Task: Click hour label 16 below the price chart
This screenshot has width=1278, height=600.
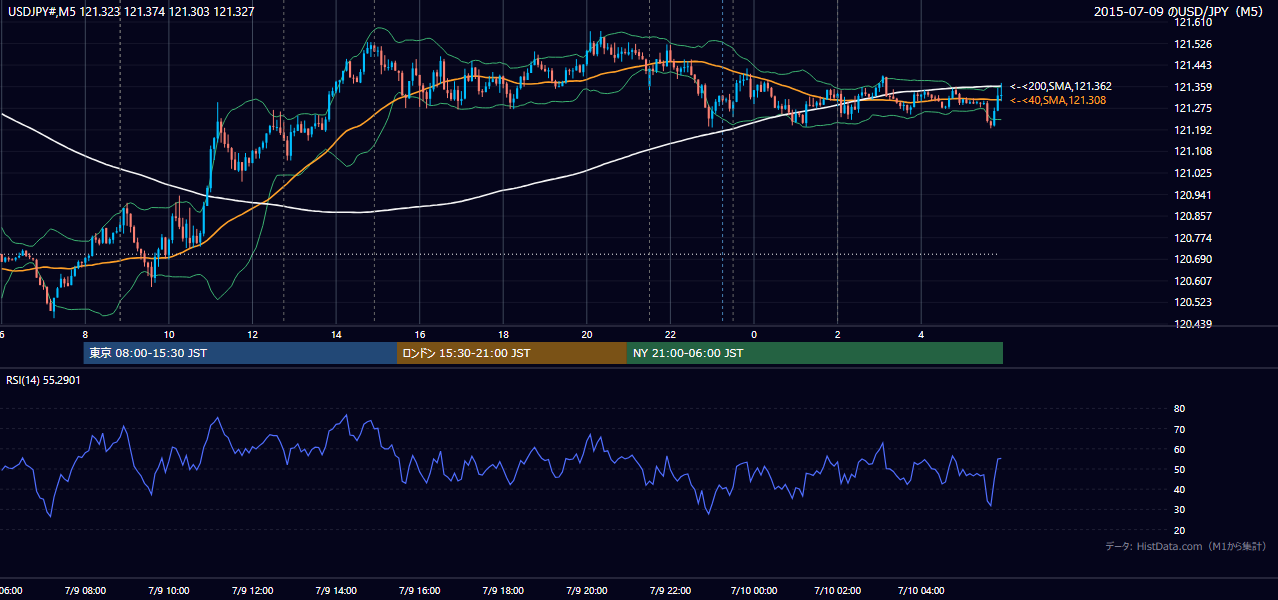Action: click(x=420, y=334)
